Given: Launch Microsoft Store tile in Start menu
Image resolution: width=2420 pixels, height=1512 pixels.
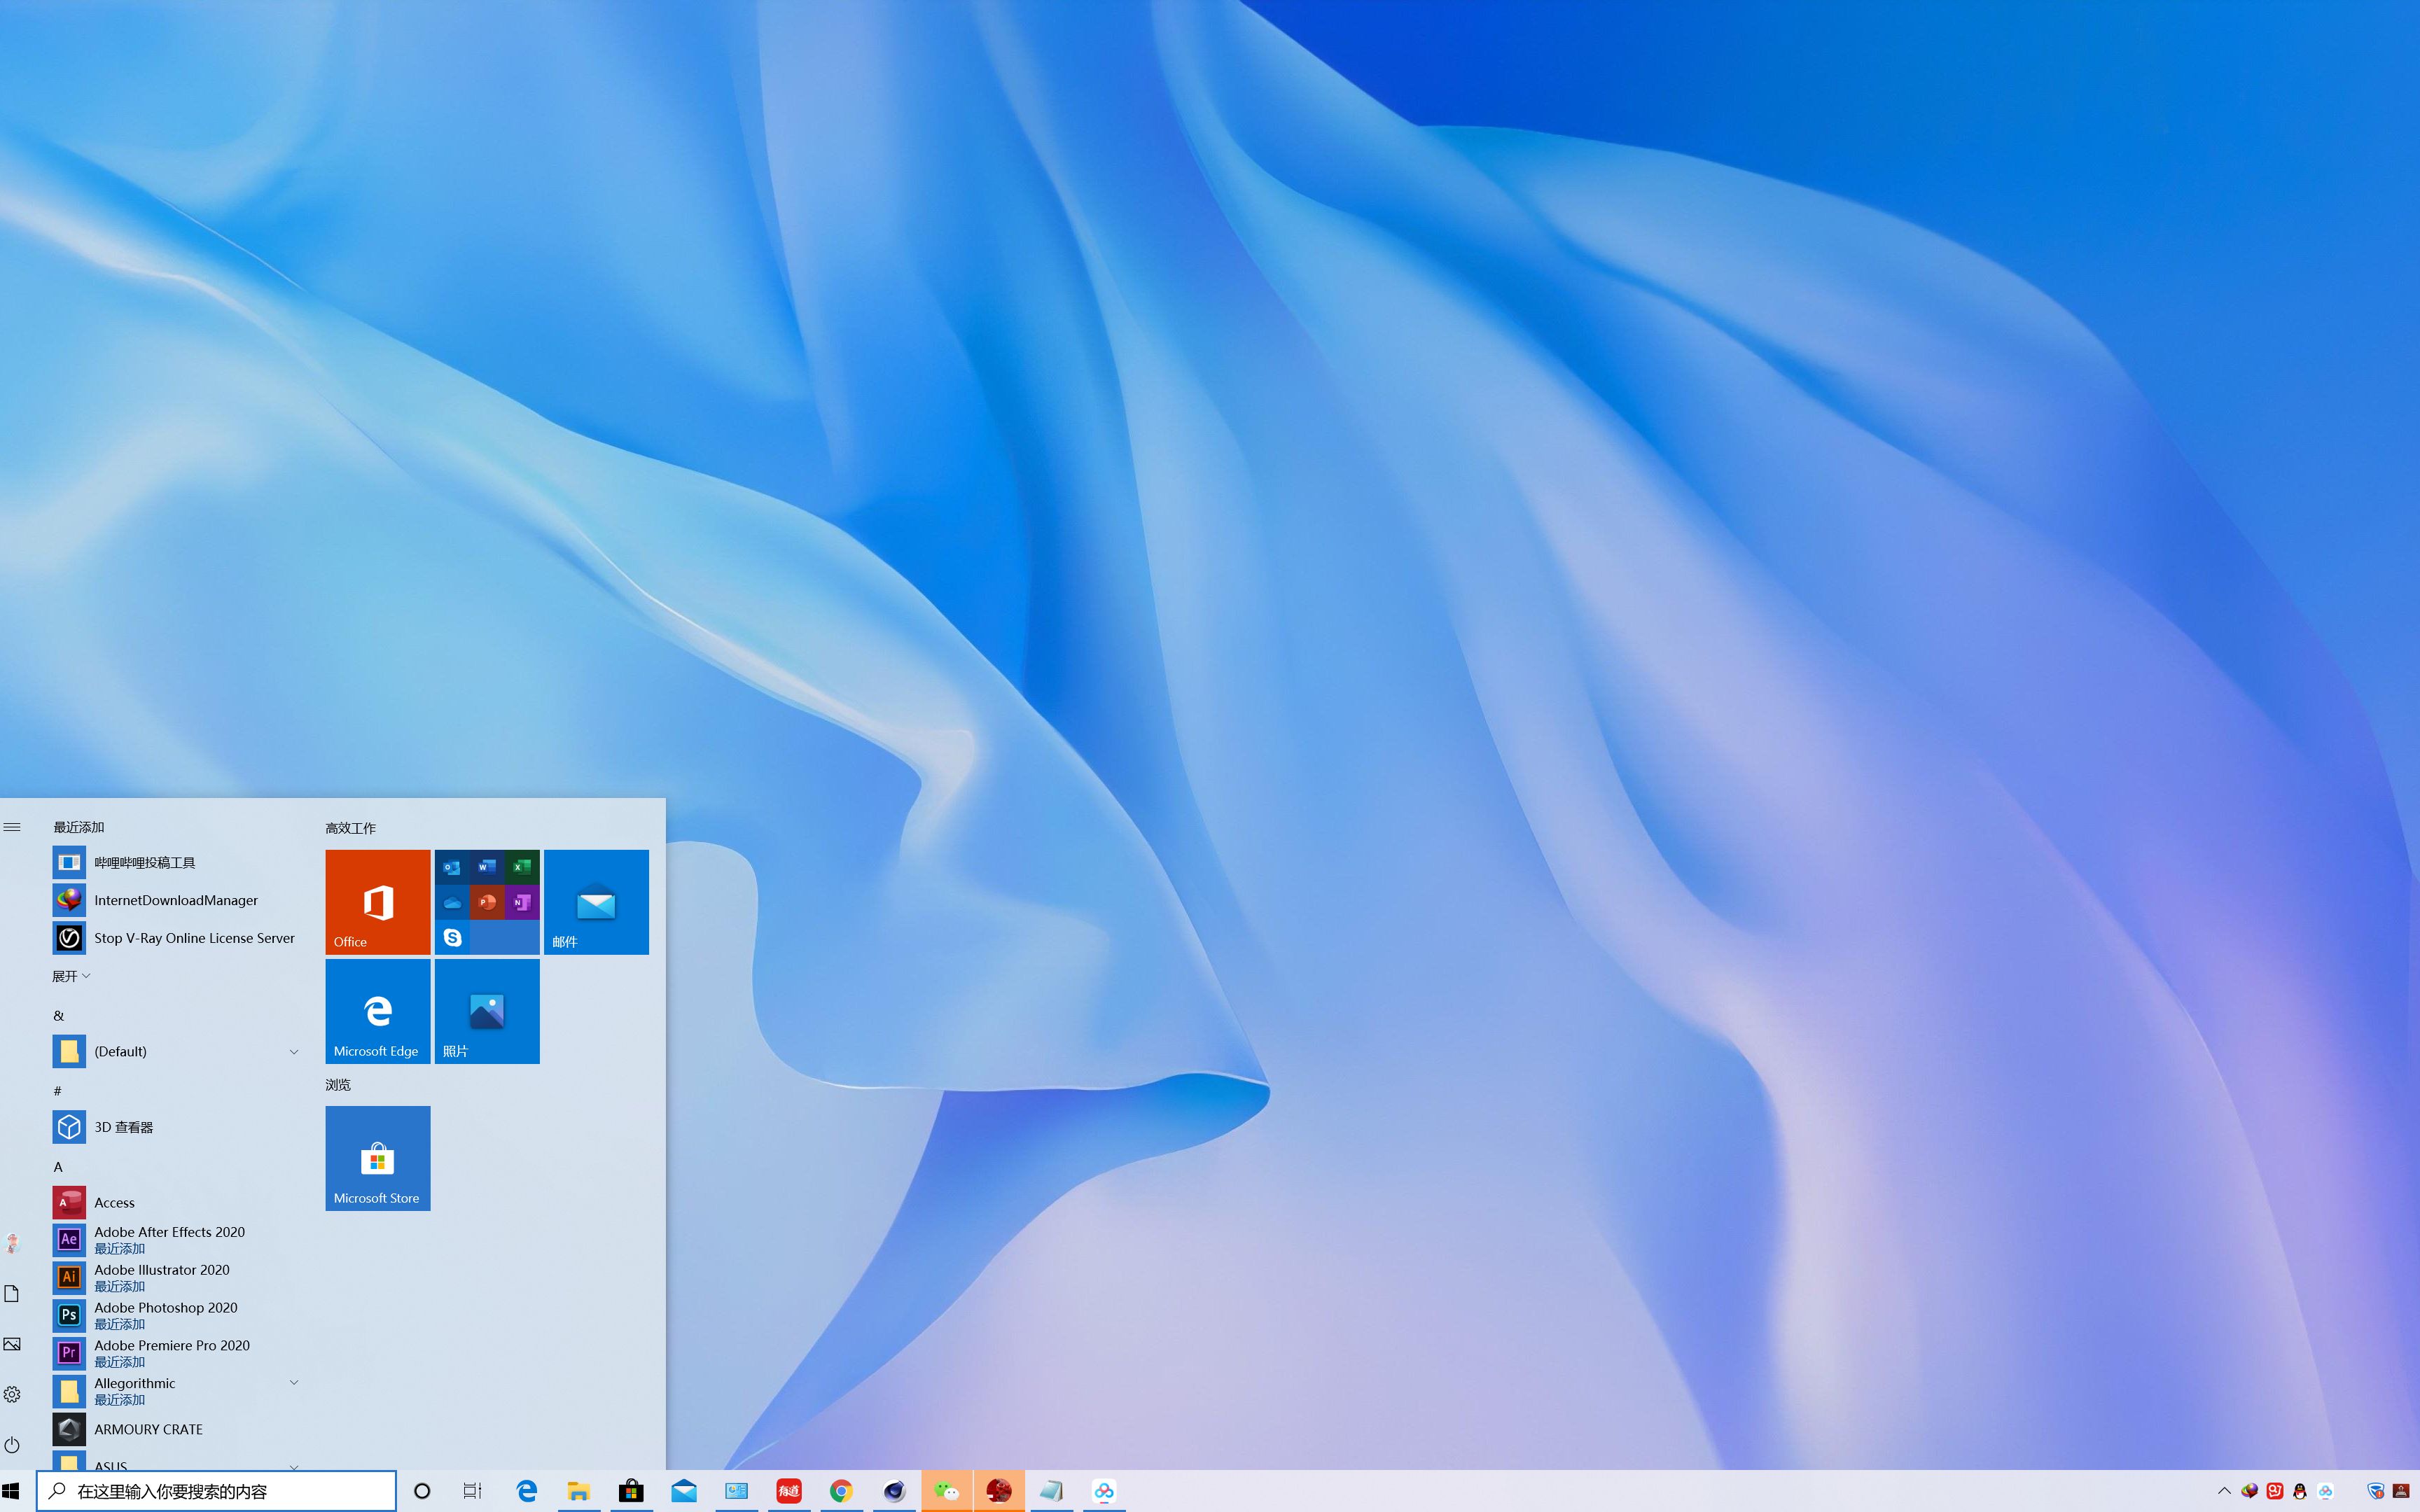Looking at the screenshot, I should [377, 1158].
